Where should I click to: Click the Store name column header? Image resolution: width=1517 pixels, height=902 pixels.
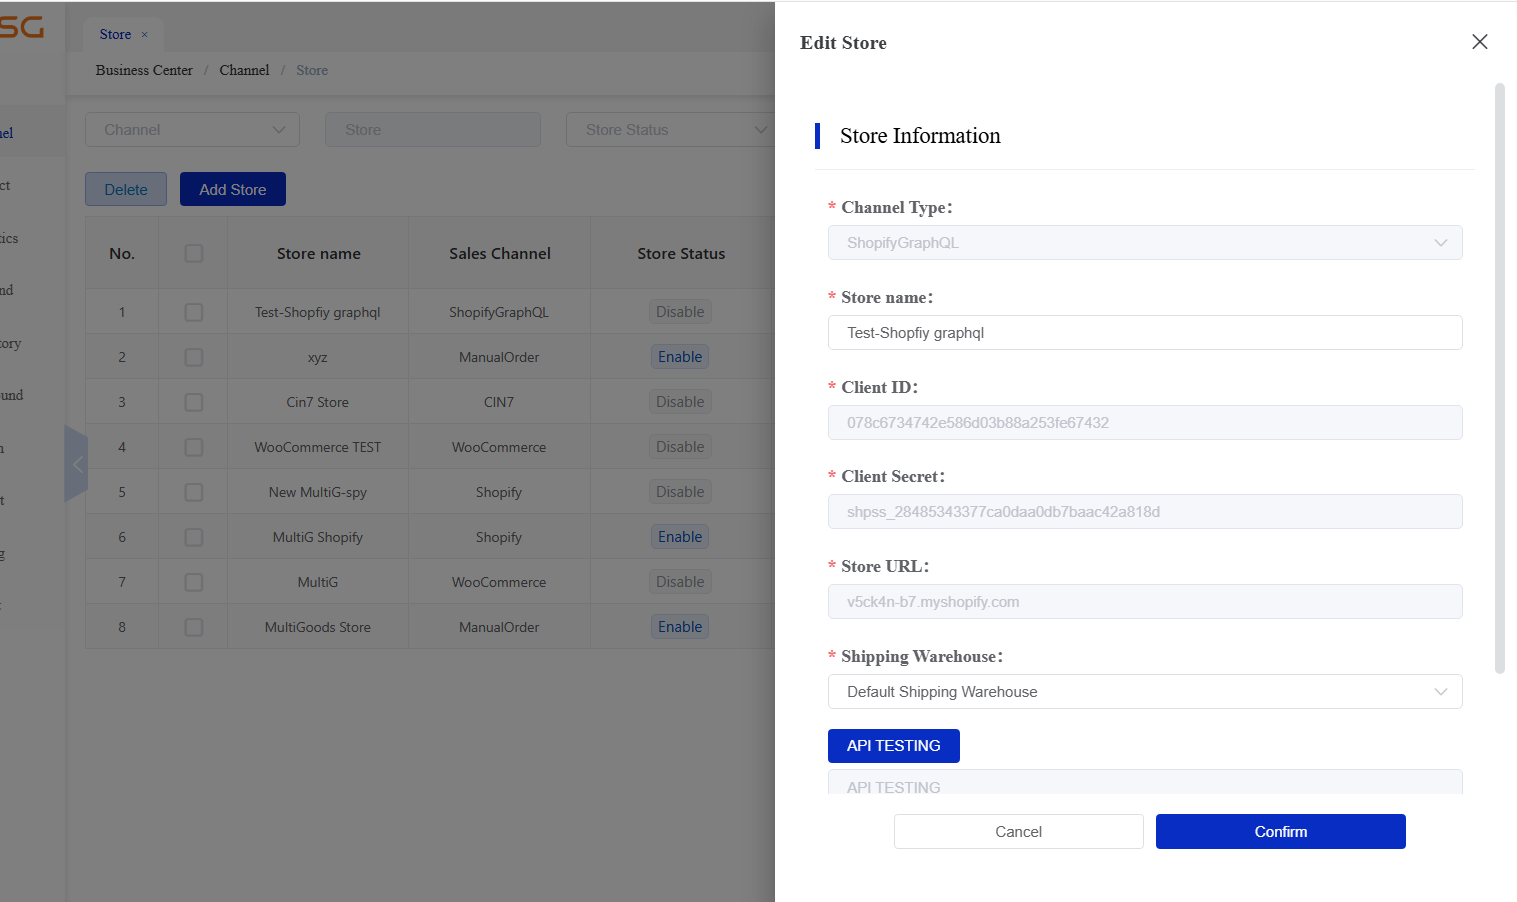(319, 254)
